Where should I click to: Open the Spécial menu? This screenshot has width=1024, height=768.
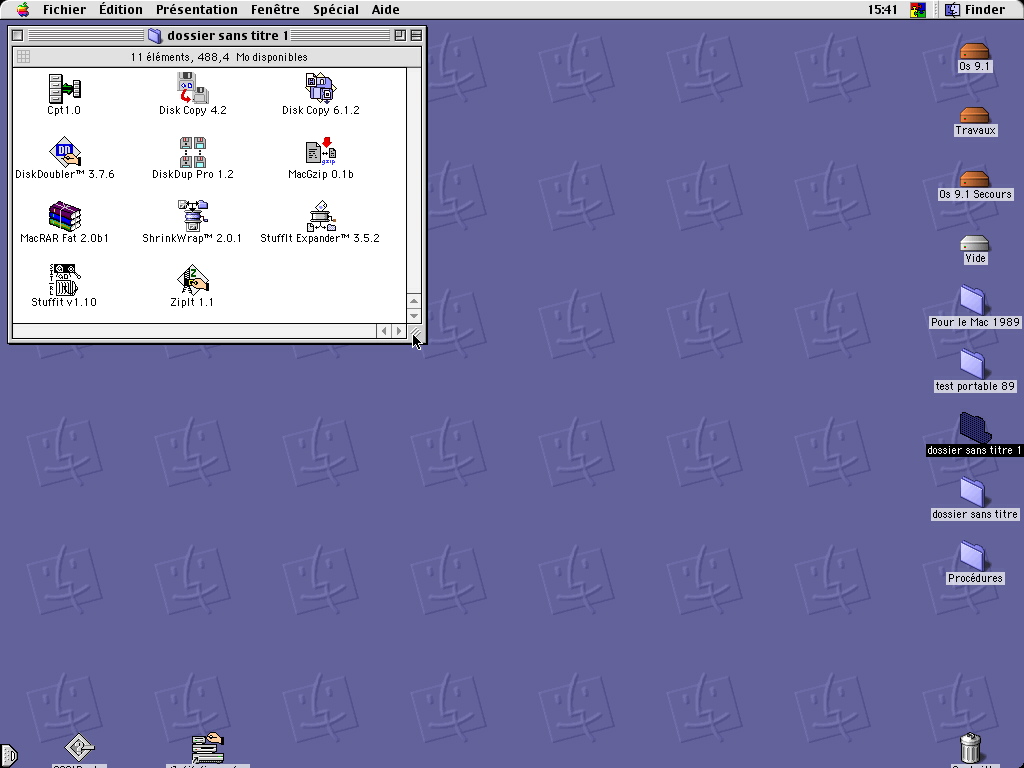click(335, 10)
